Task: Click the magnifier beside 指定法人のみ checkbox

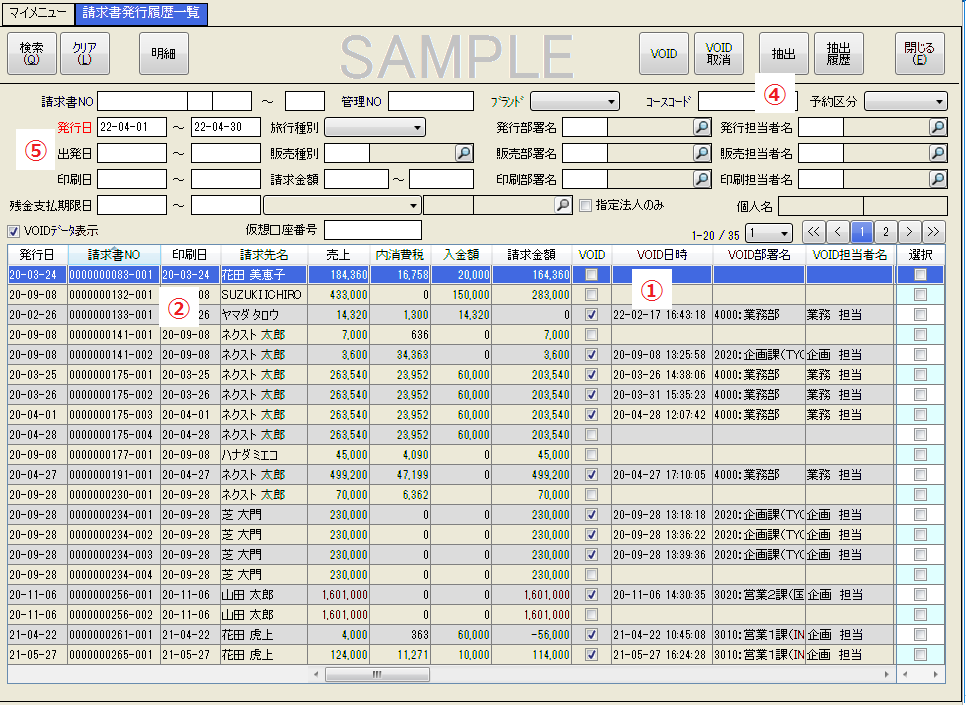Action: (x=562, y=205)
